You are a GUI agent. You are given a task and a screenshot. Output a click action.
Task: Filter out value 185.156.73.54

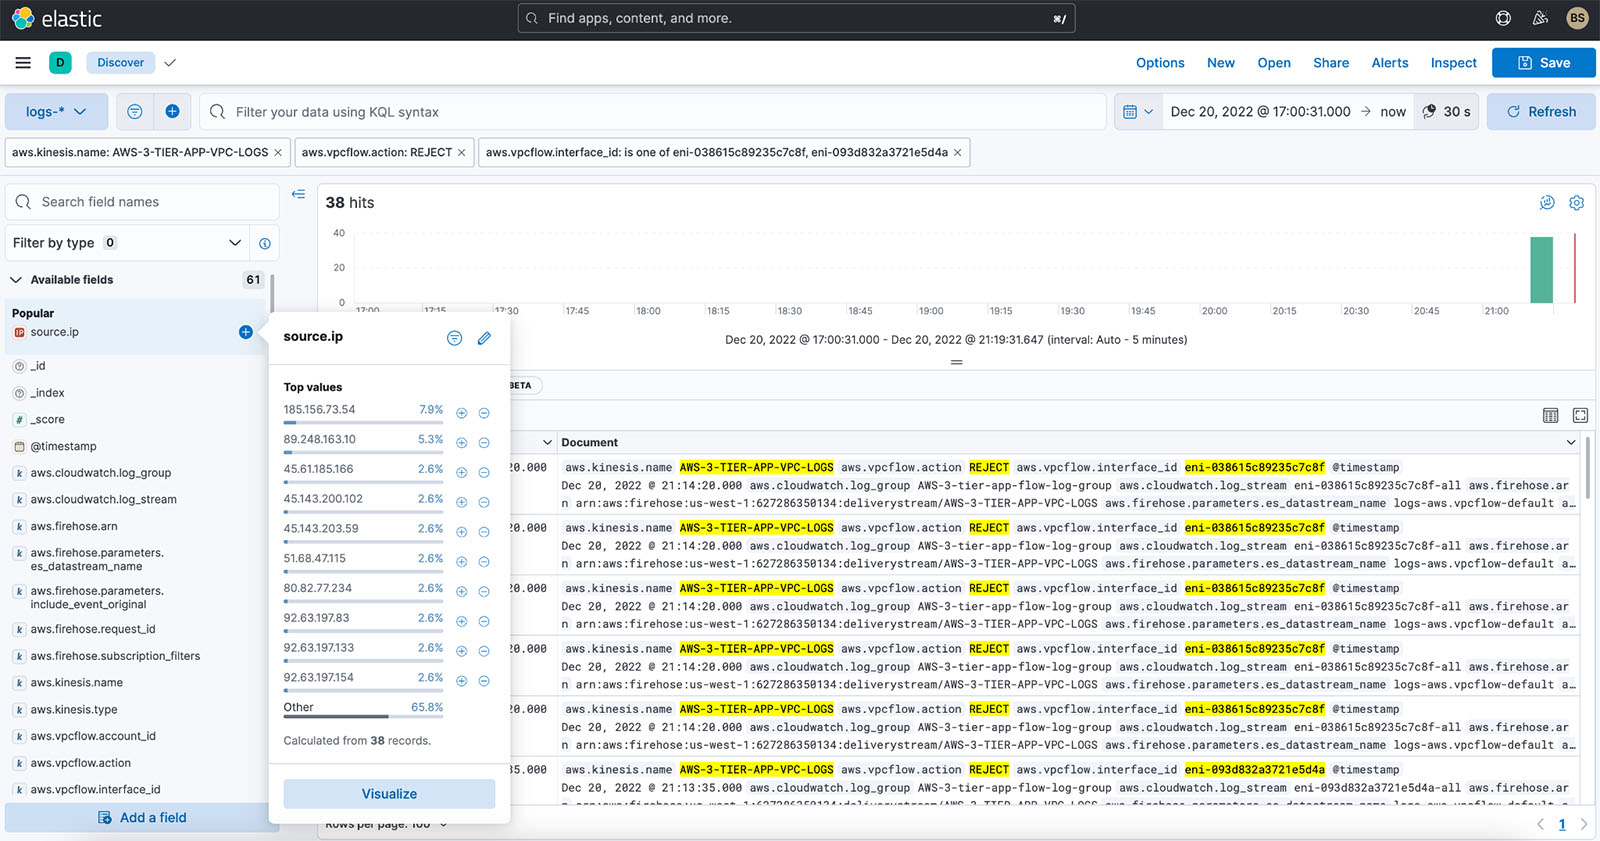(x=484, y=413)
